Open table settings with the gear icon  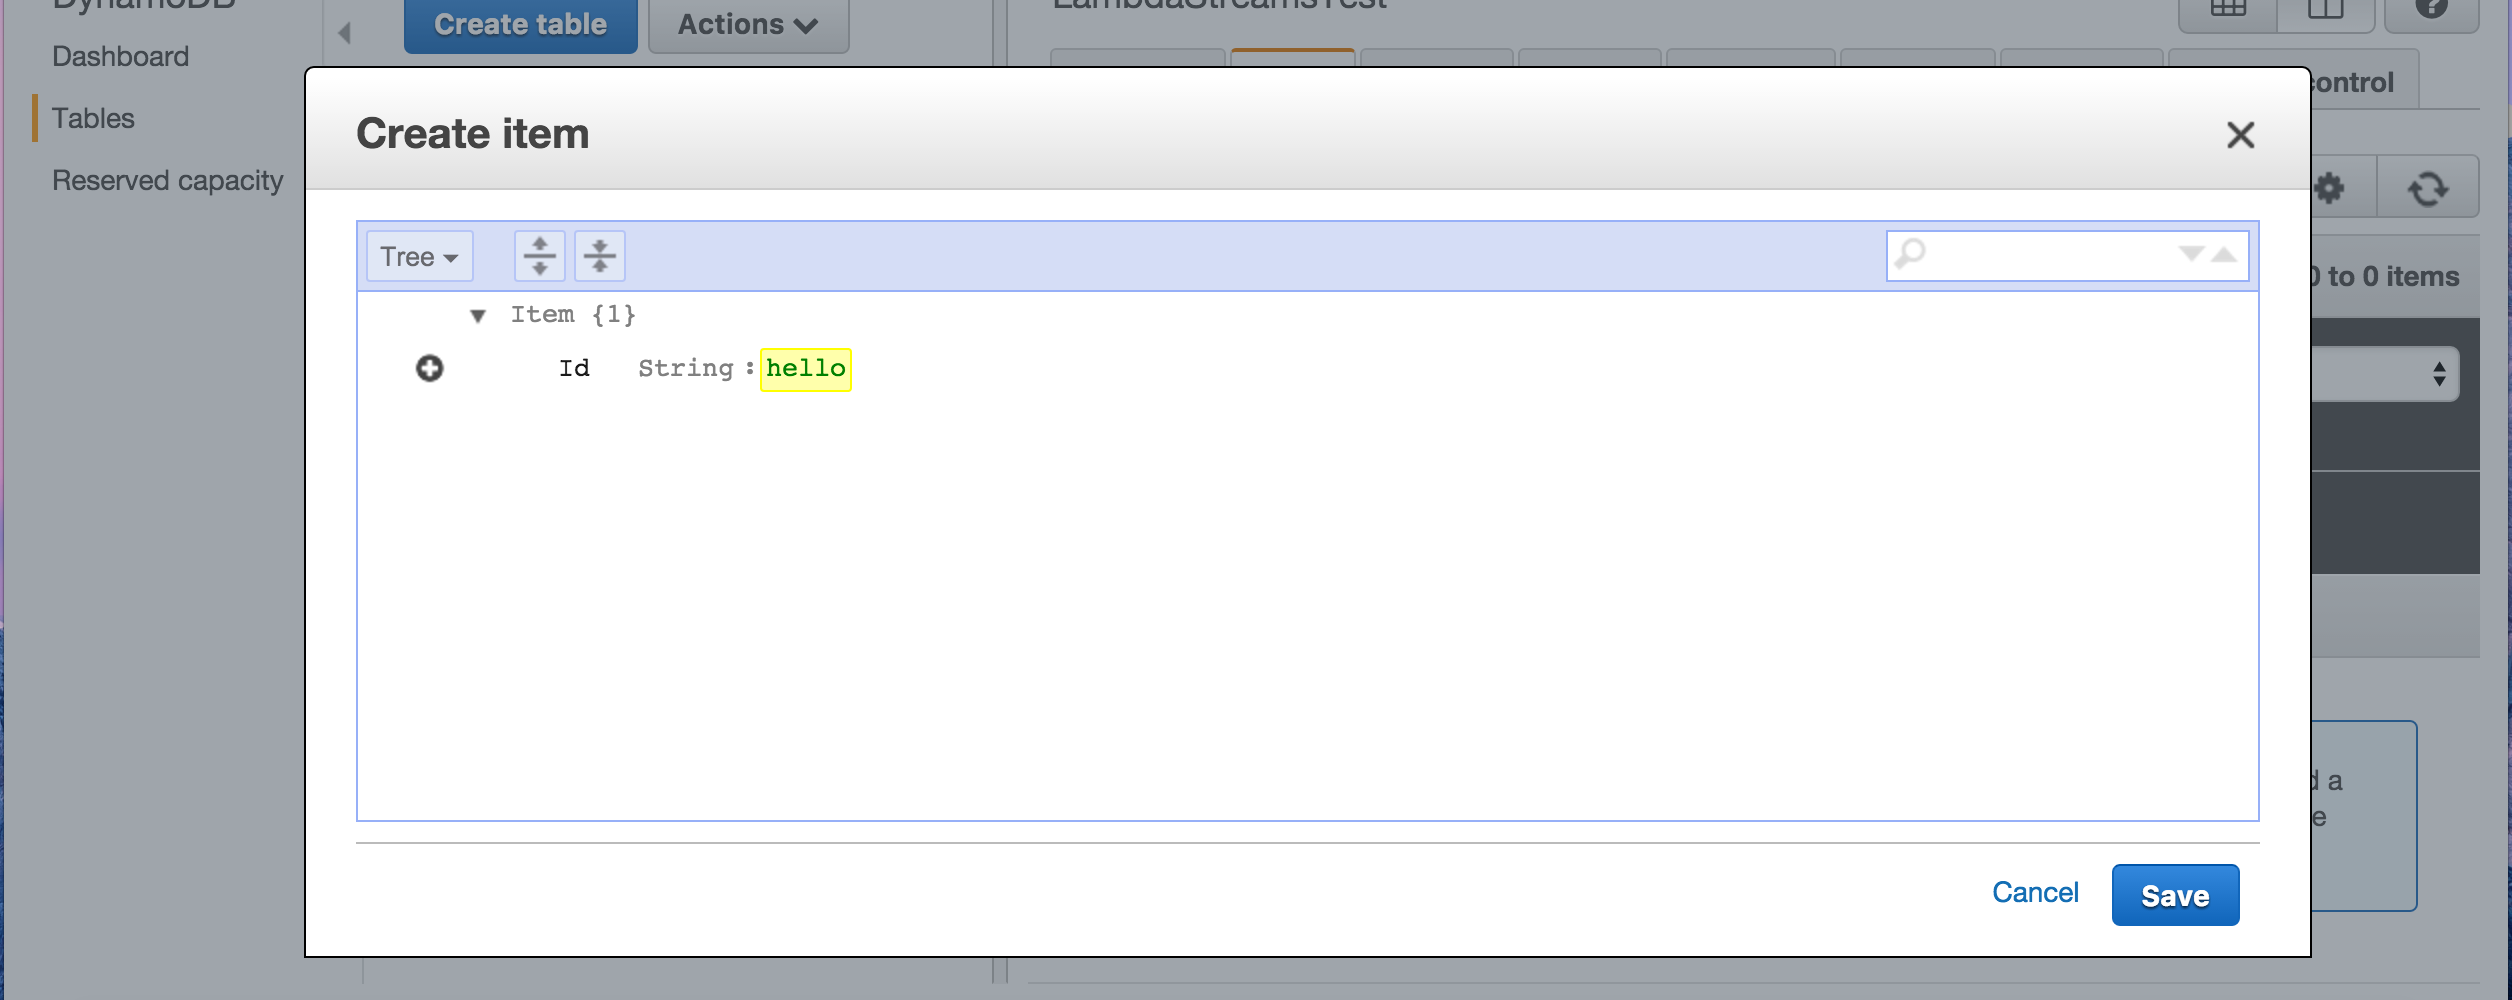[x=2330, y=186]
